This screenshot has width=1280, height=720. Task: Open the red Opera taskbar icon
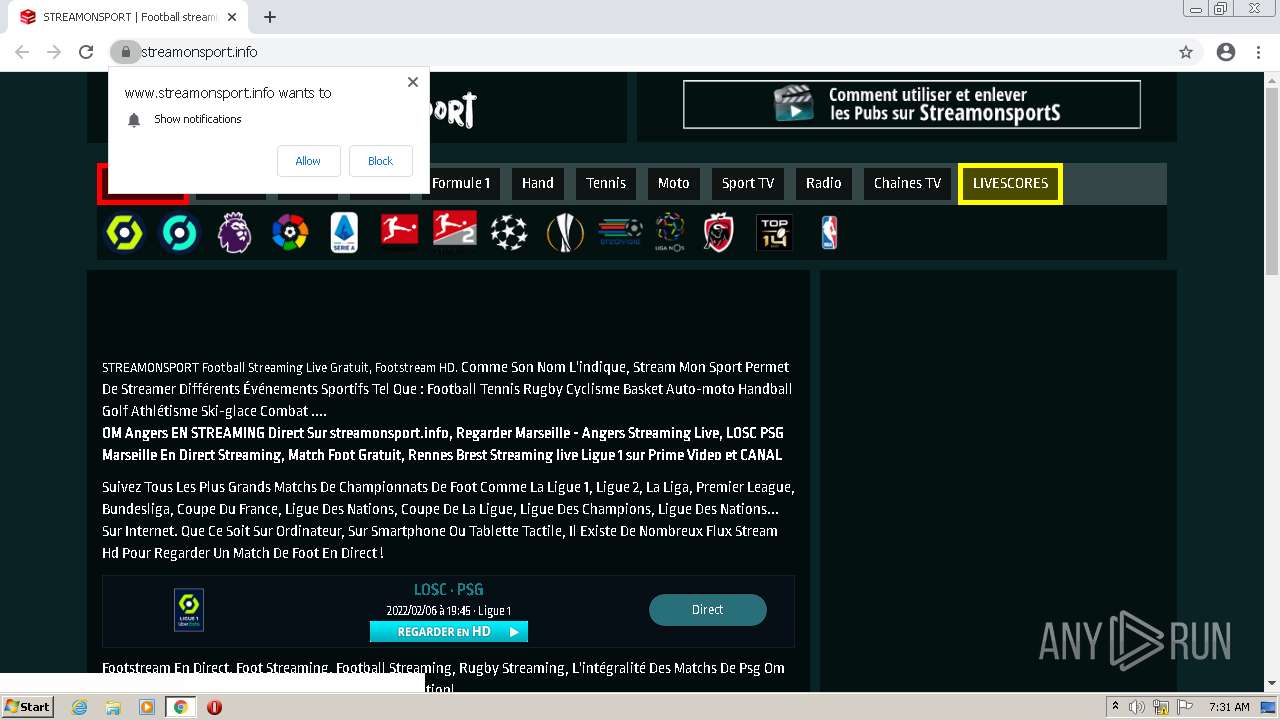[214, 707]
